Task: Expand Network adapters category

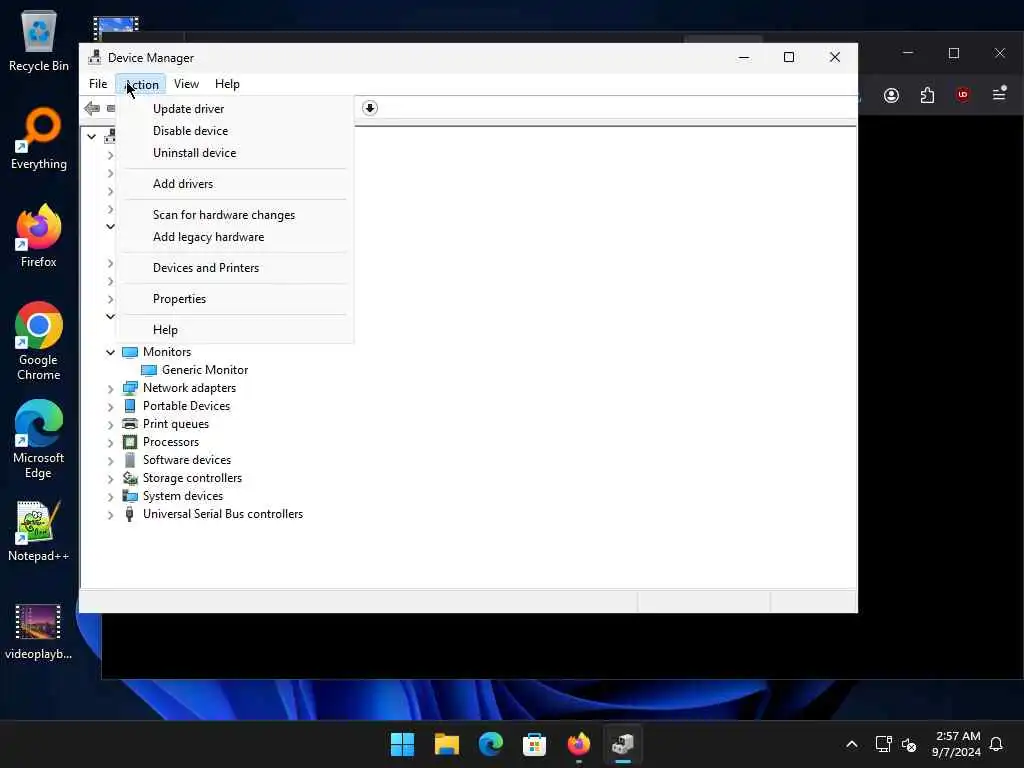Action: click(110, 389)
